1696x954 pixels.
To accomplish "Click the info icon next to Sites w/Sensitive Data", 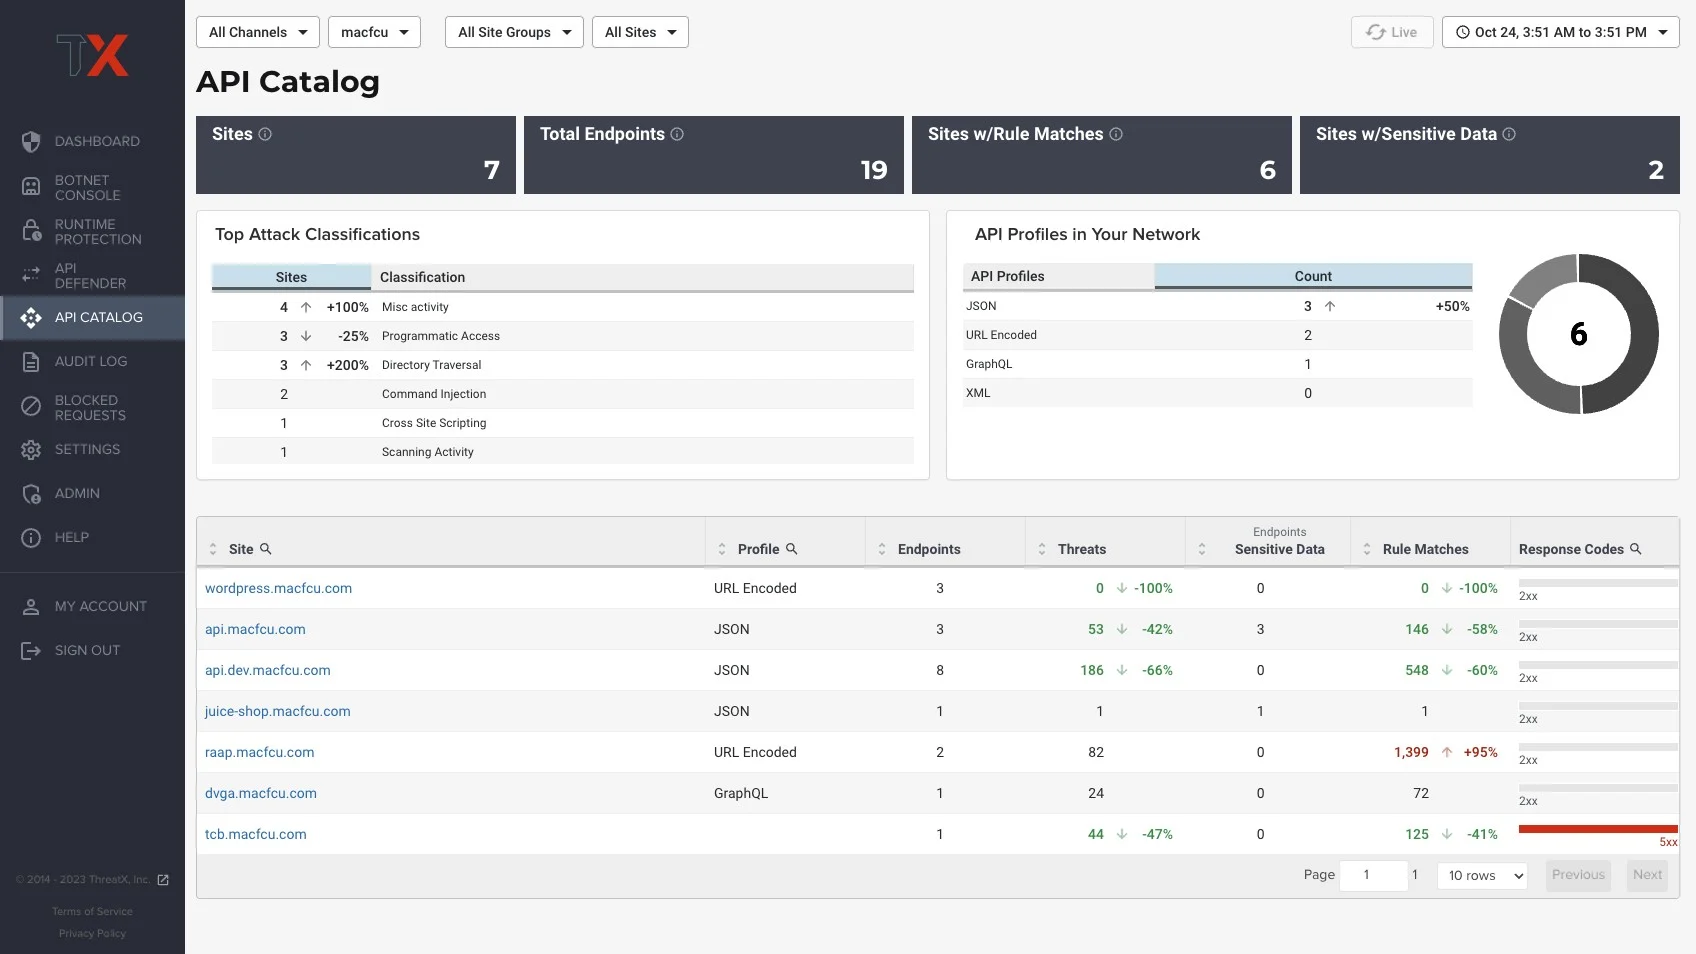I will [x=1509, y=134].
